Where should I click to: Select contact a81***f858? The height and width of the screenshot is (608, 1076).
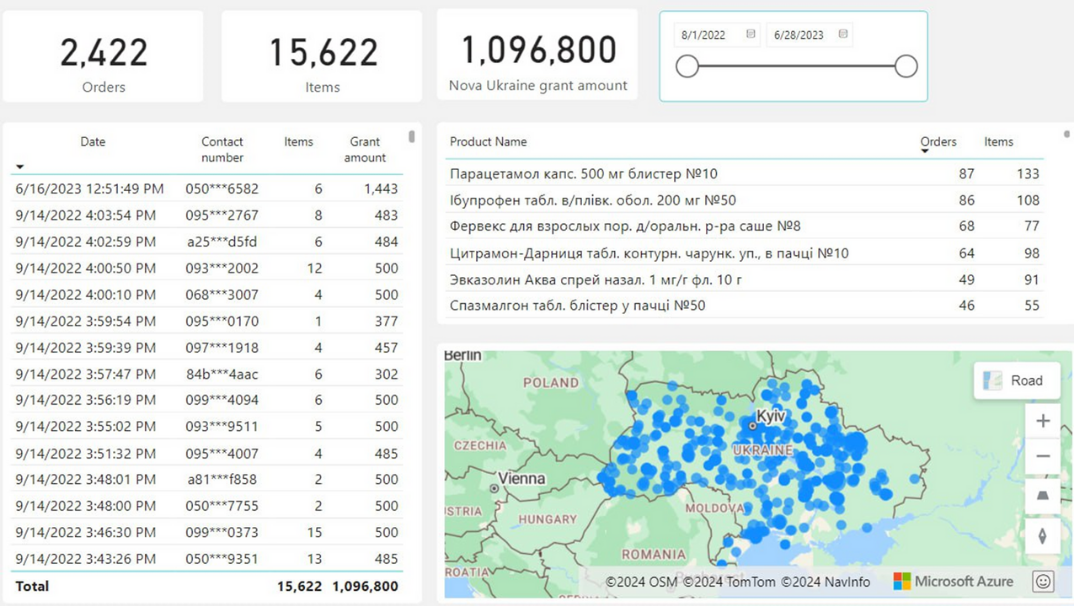[x=222, y=479]
